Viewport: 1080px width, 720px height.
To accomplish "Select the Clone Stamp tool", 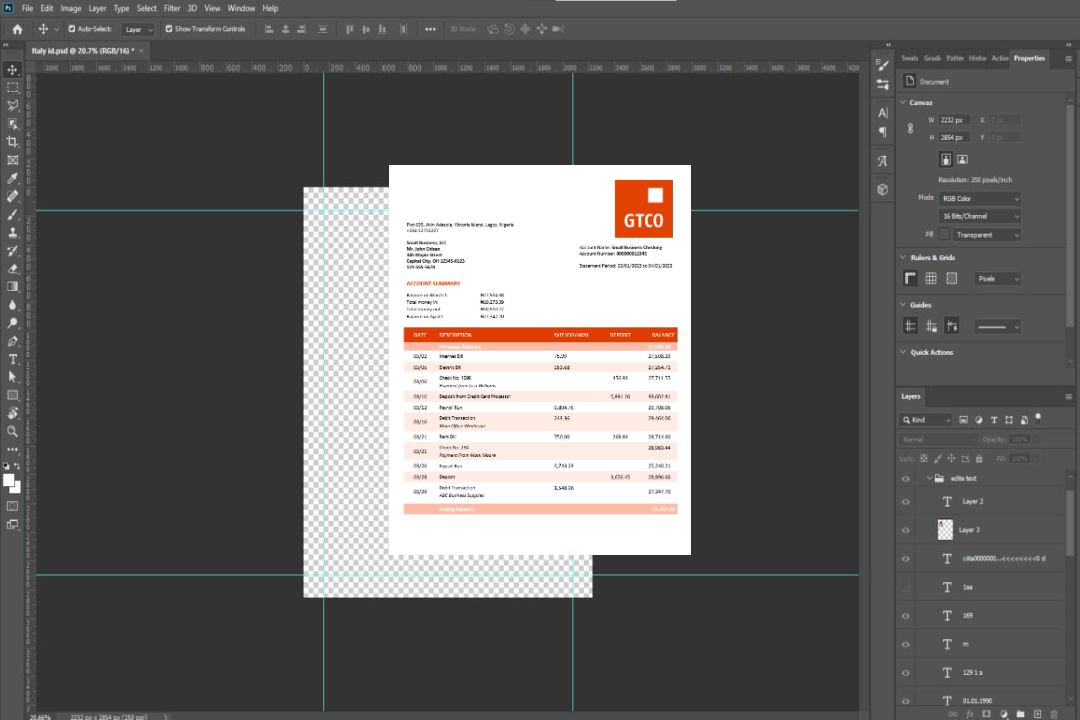I will (12, 232).
